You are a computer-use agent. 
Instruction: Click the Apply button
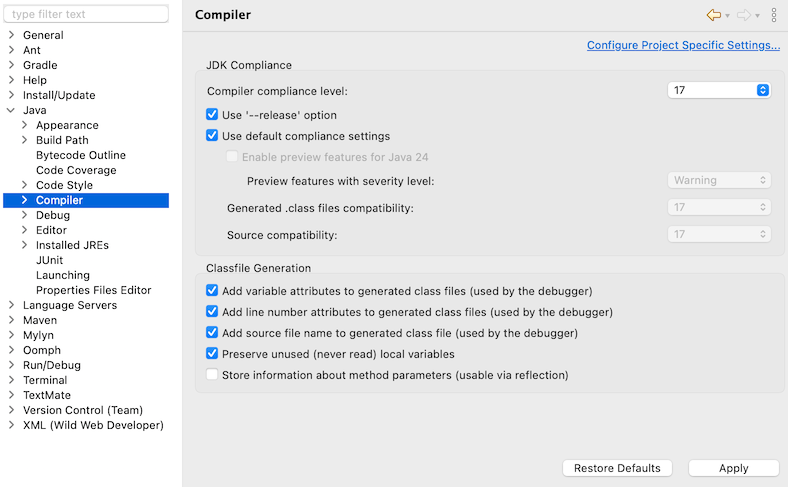[x=733, y=468]
